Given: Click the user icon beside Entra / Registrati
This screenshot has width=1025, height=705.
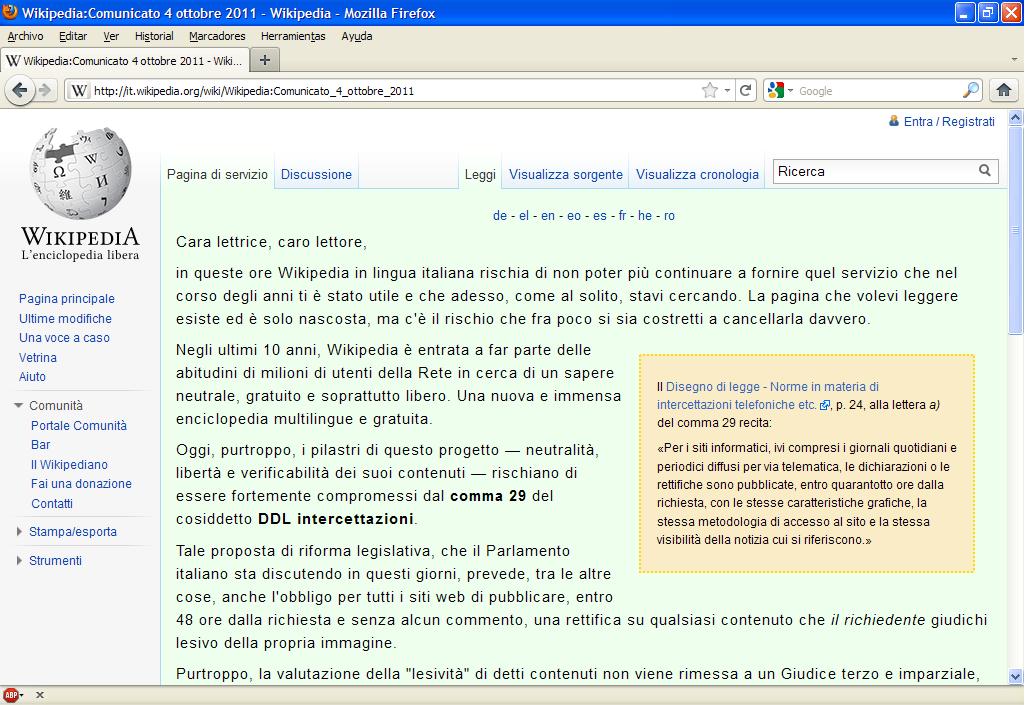Looking at the screenshot, I should click(x=894, y=121).
